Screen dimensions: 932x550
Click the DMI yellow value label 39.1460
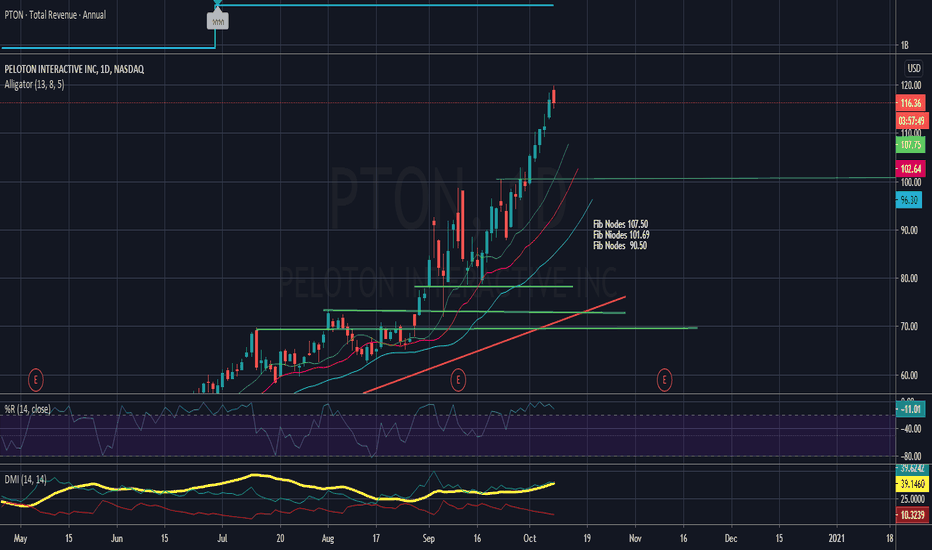tap(912, 484)
